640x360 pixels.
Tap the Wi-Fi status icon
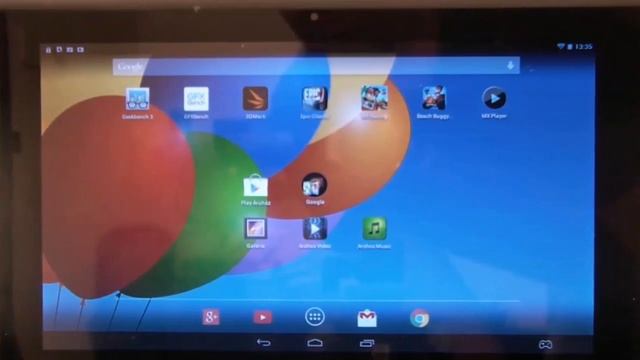[x=561, y=47]
